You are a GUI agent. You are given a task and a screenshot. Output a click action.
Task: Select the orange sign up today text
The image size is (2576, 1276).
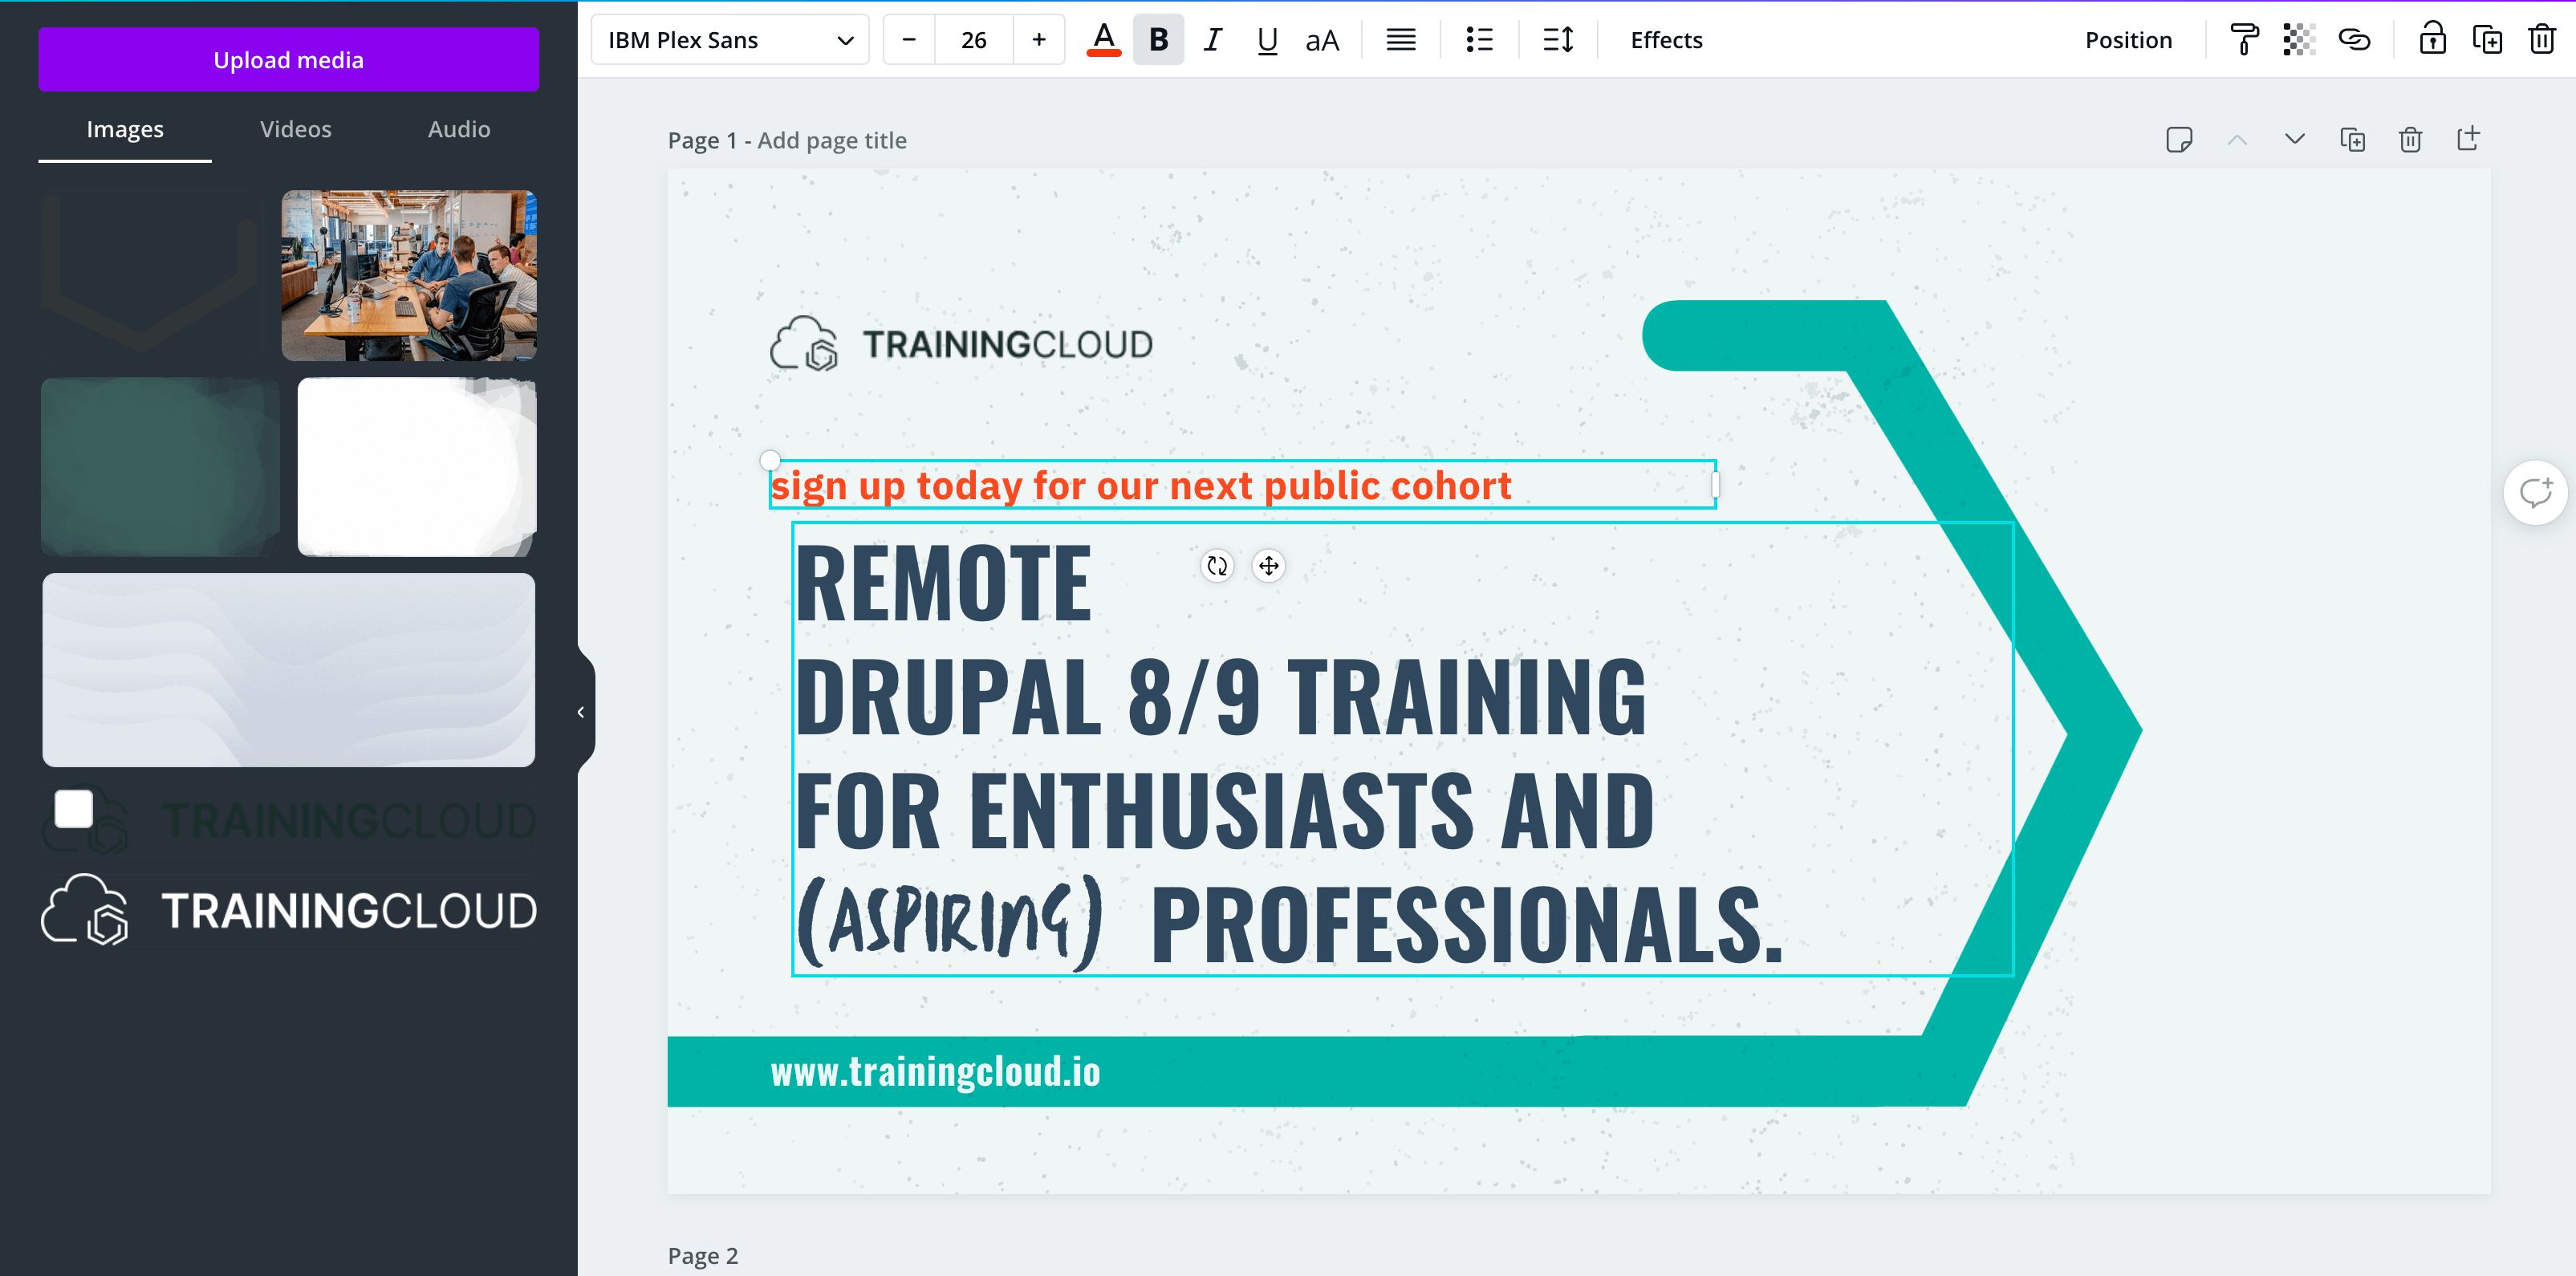[1141, 486]
